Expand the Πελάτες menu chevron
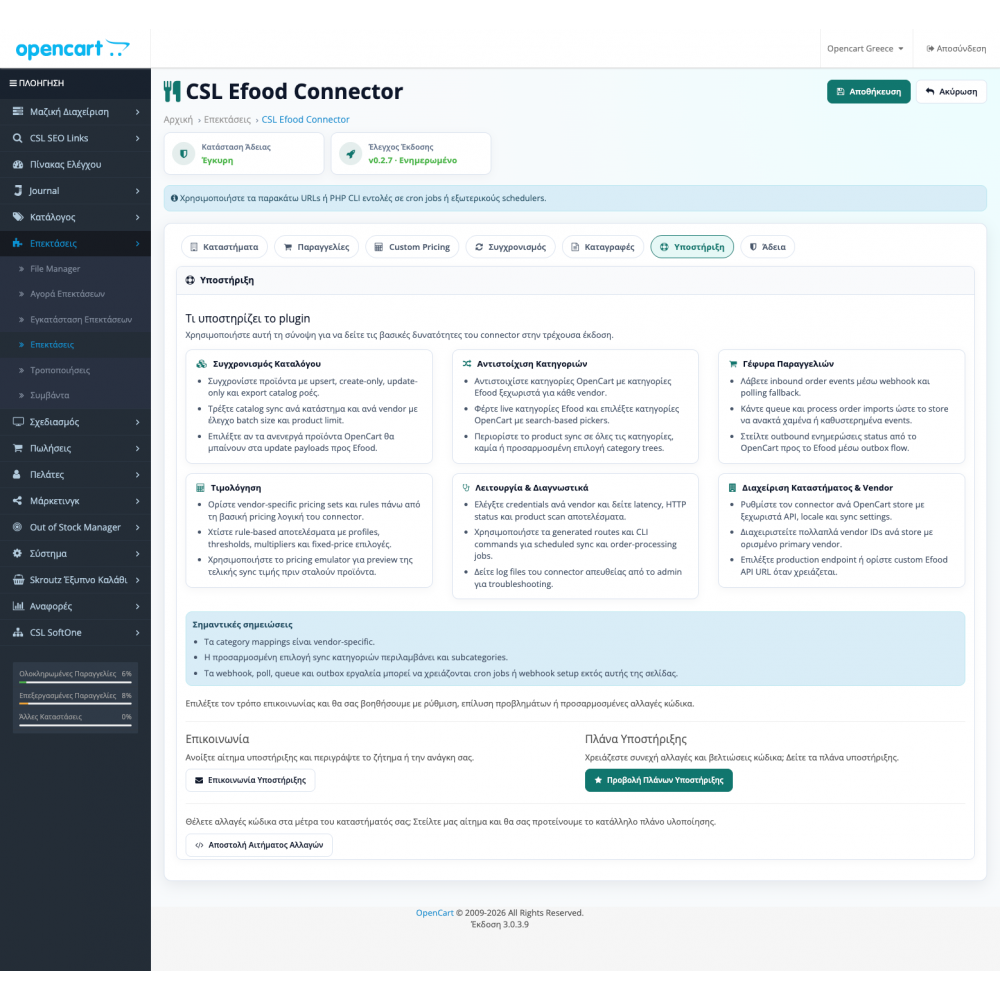The height and width of the screenshot is (1000, 1000). (x=138, y=474)
